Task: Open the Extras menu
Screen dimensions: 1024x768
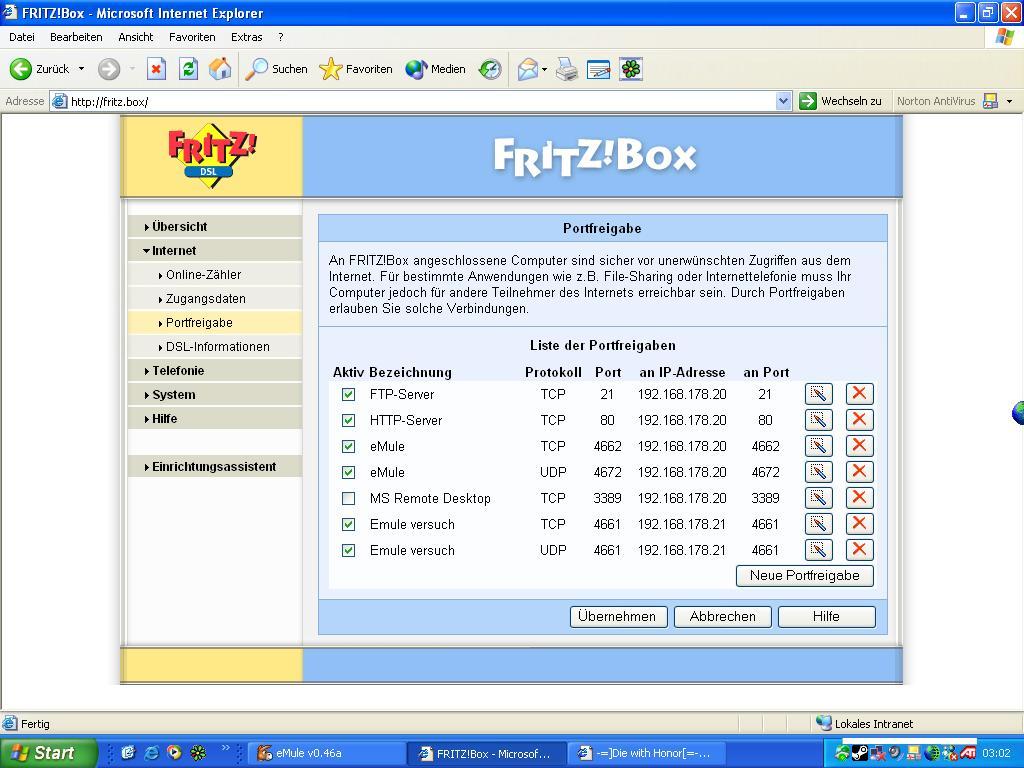Action: (246, 37)
